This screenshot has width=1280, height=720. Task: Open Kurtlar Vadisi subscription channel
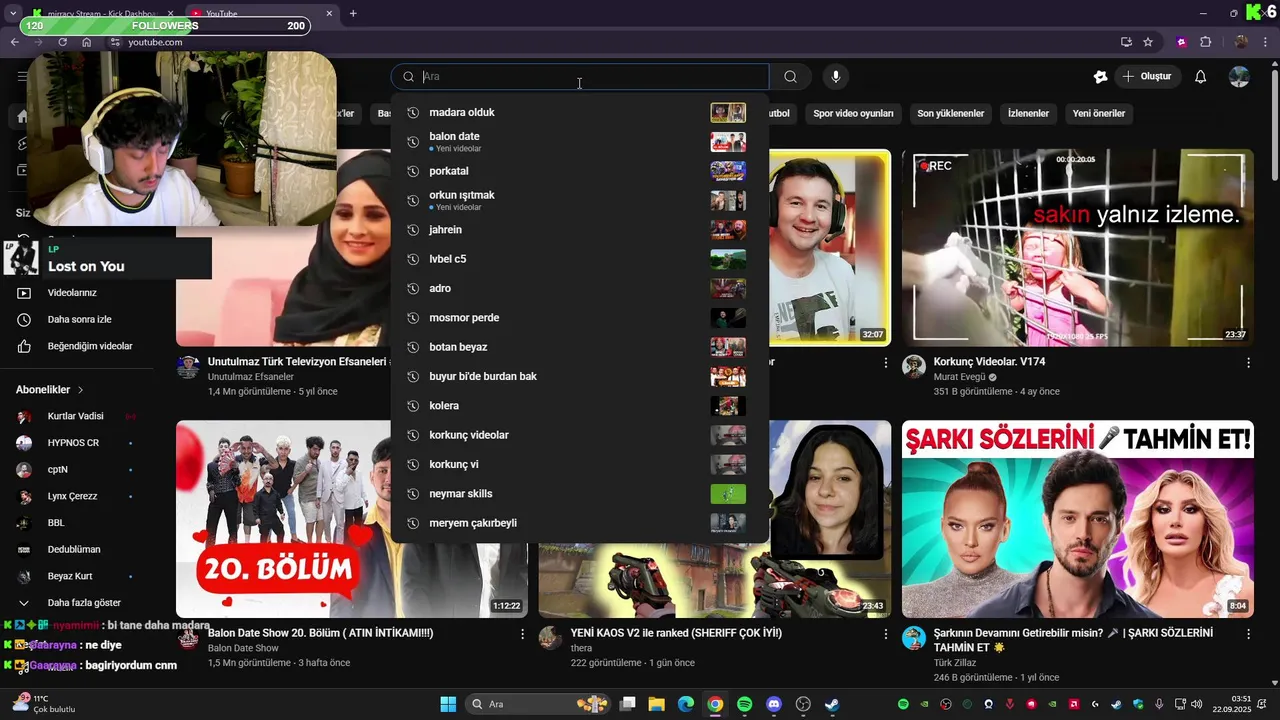pyautogui.click(x=75, y=416)
